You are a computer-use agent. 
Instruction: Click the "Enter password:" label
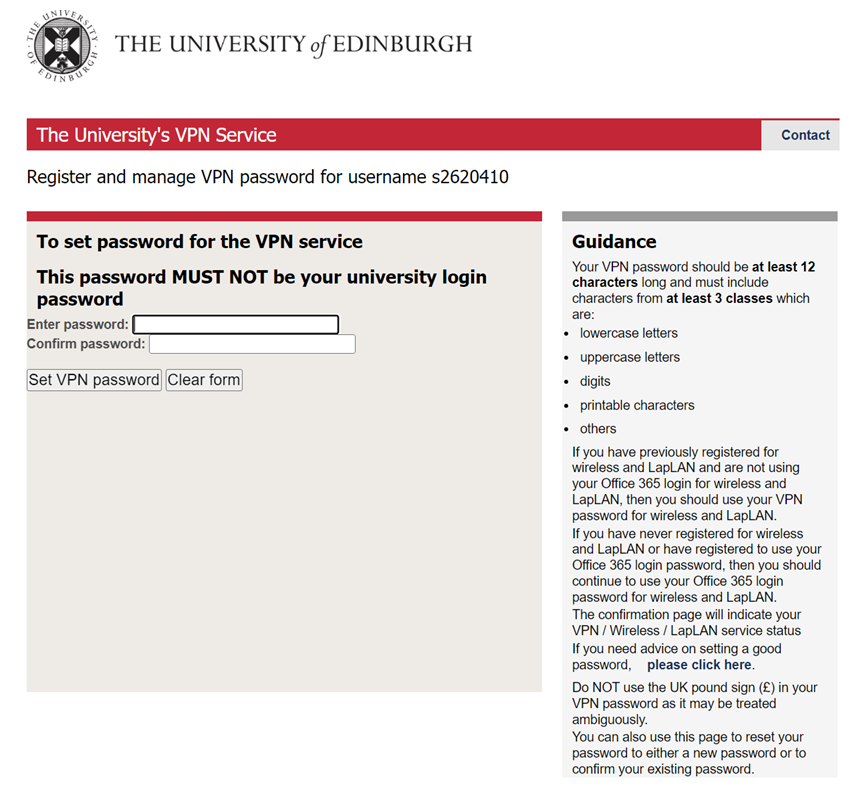(78, 324)
